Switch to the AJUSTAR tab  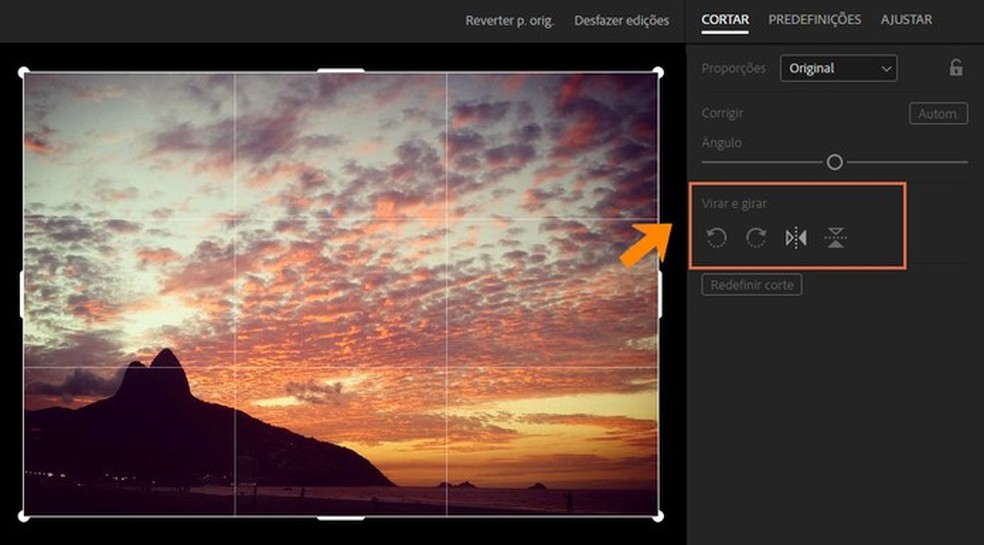pyautogui.click(x=906, y=19)
